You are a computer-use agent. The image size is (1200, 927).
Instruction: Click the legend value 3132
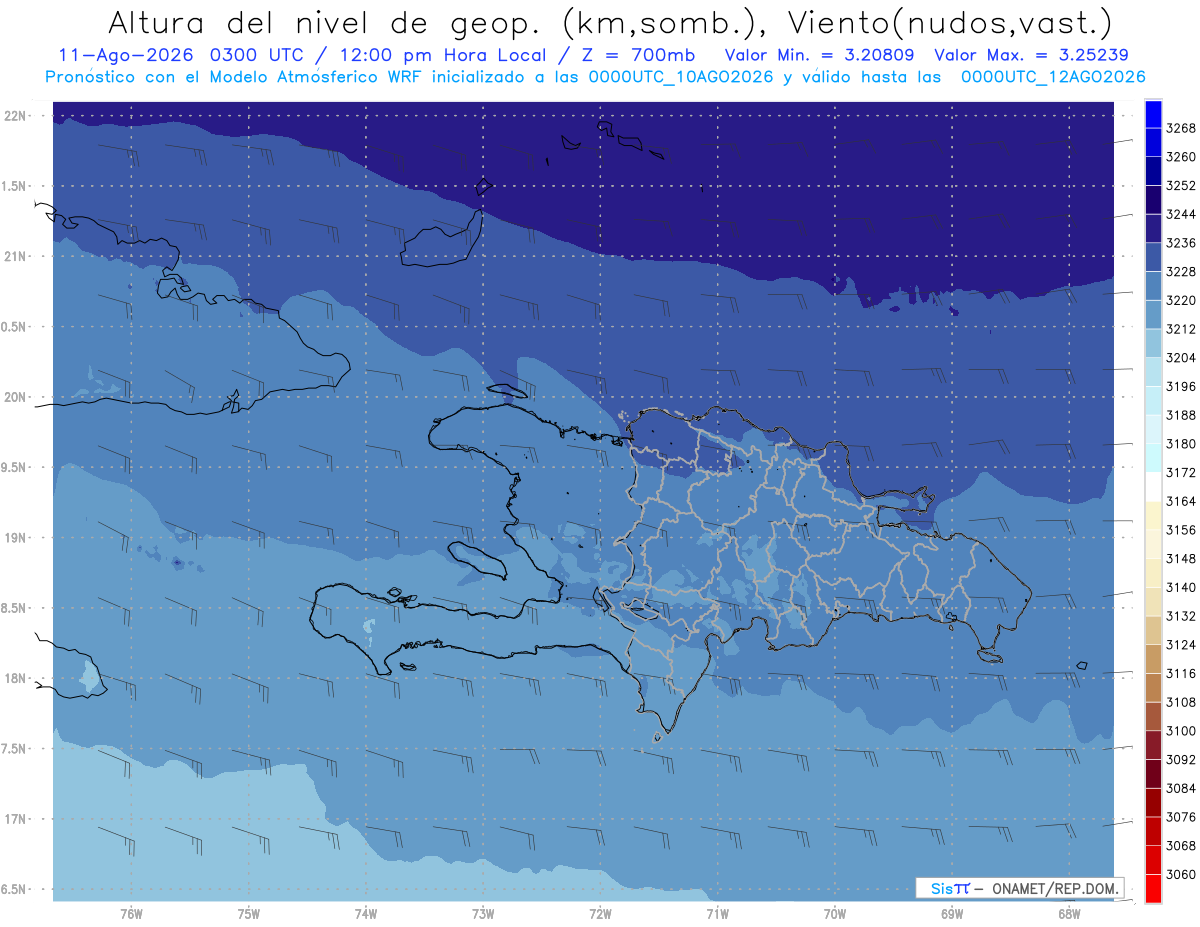point(1181,616)
